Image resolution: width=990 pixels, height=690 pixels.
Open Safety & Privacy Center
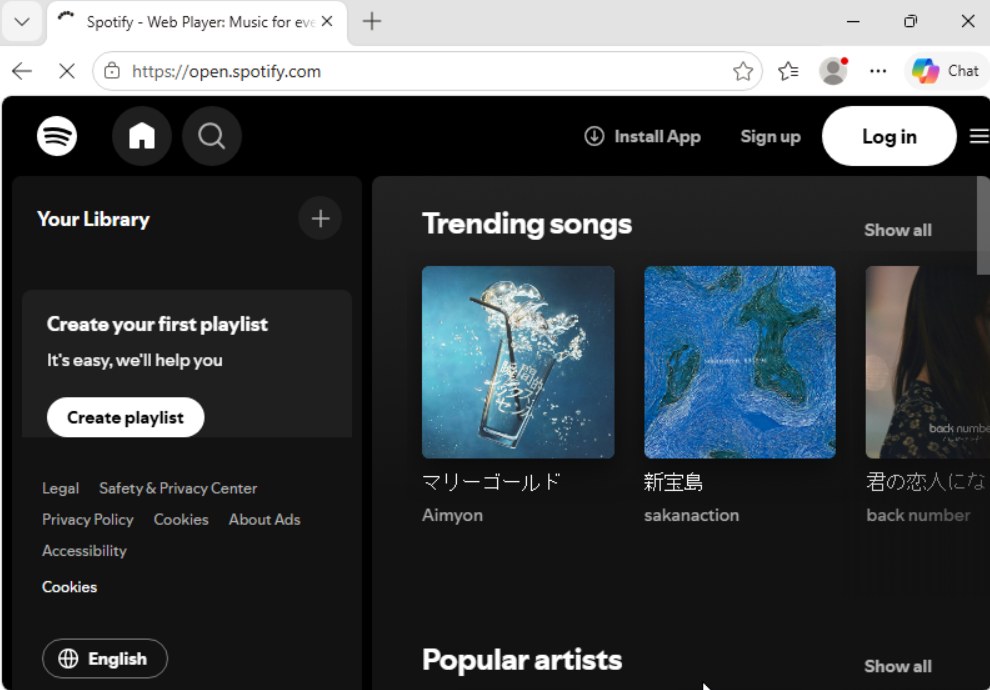coord(178,488)
